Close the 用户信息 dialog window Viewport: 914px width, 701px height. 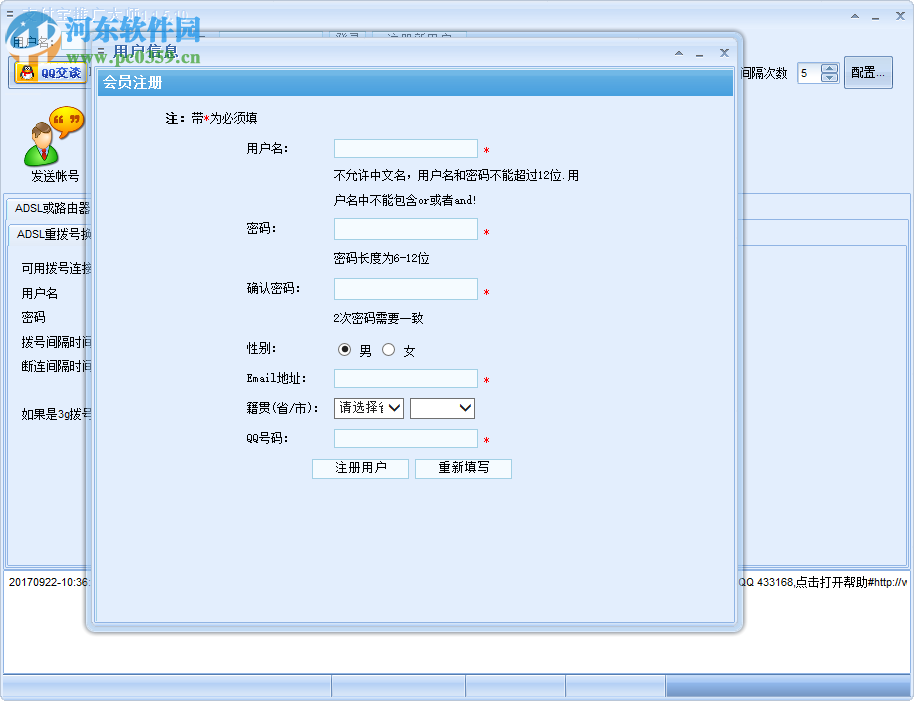coord(724,53)
